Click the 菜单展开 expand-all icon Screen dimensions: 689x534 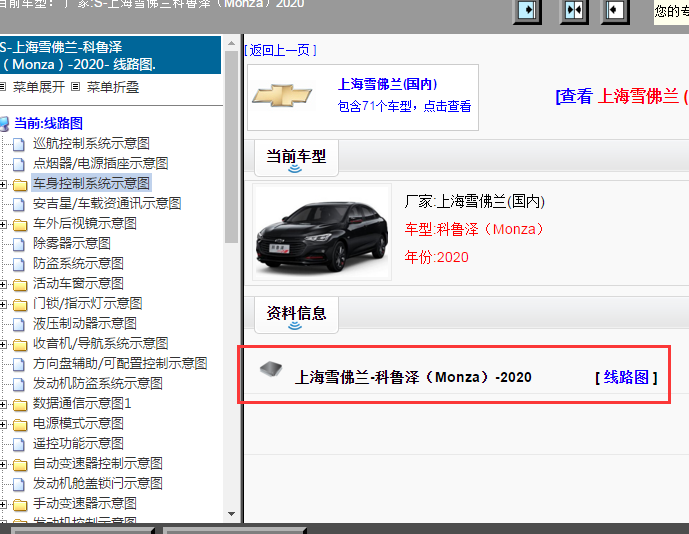[3, 87]
